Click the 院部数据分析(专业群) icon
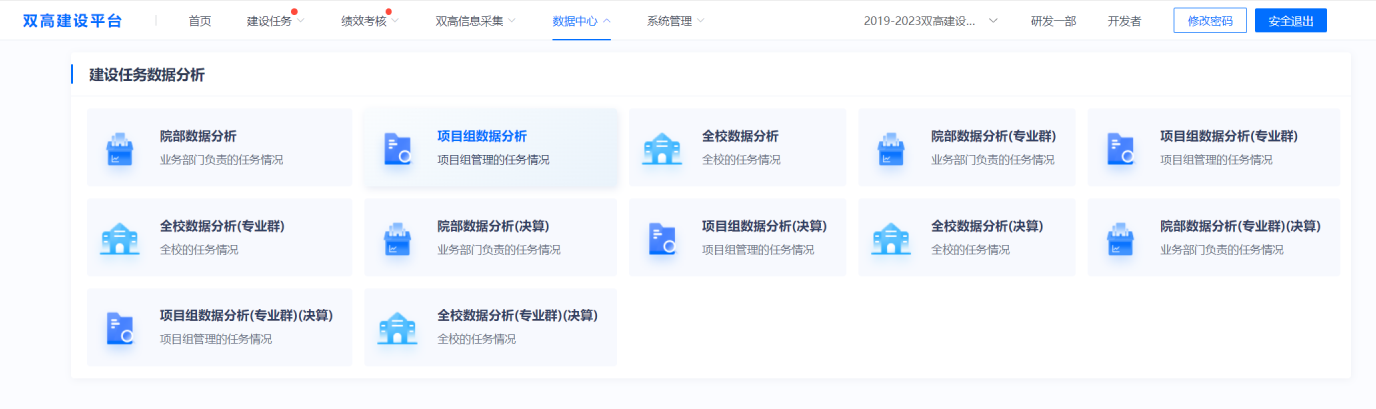This screenshot has height=409, width=1376. point(890,148)
